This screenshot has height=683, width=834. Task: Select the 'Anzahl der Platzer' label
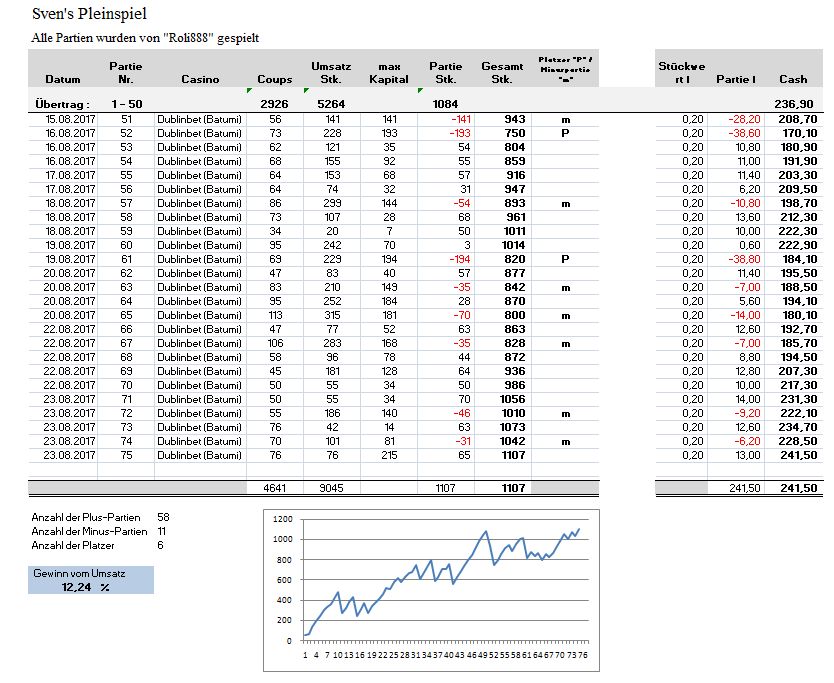pyautogui.click(x=75, y=545)
